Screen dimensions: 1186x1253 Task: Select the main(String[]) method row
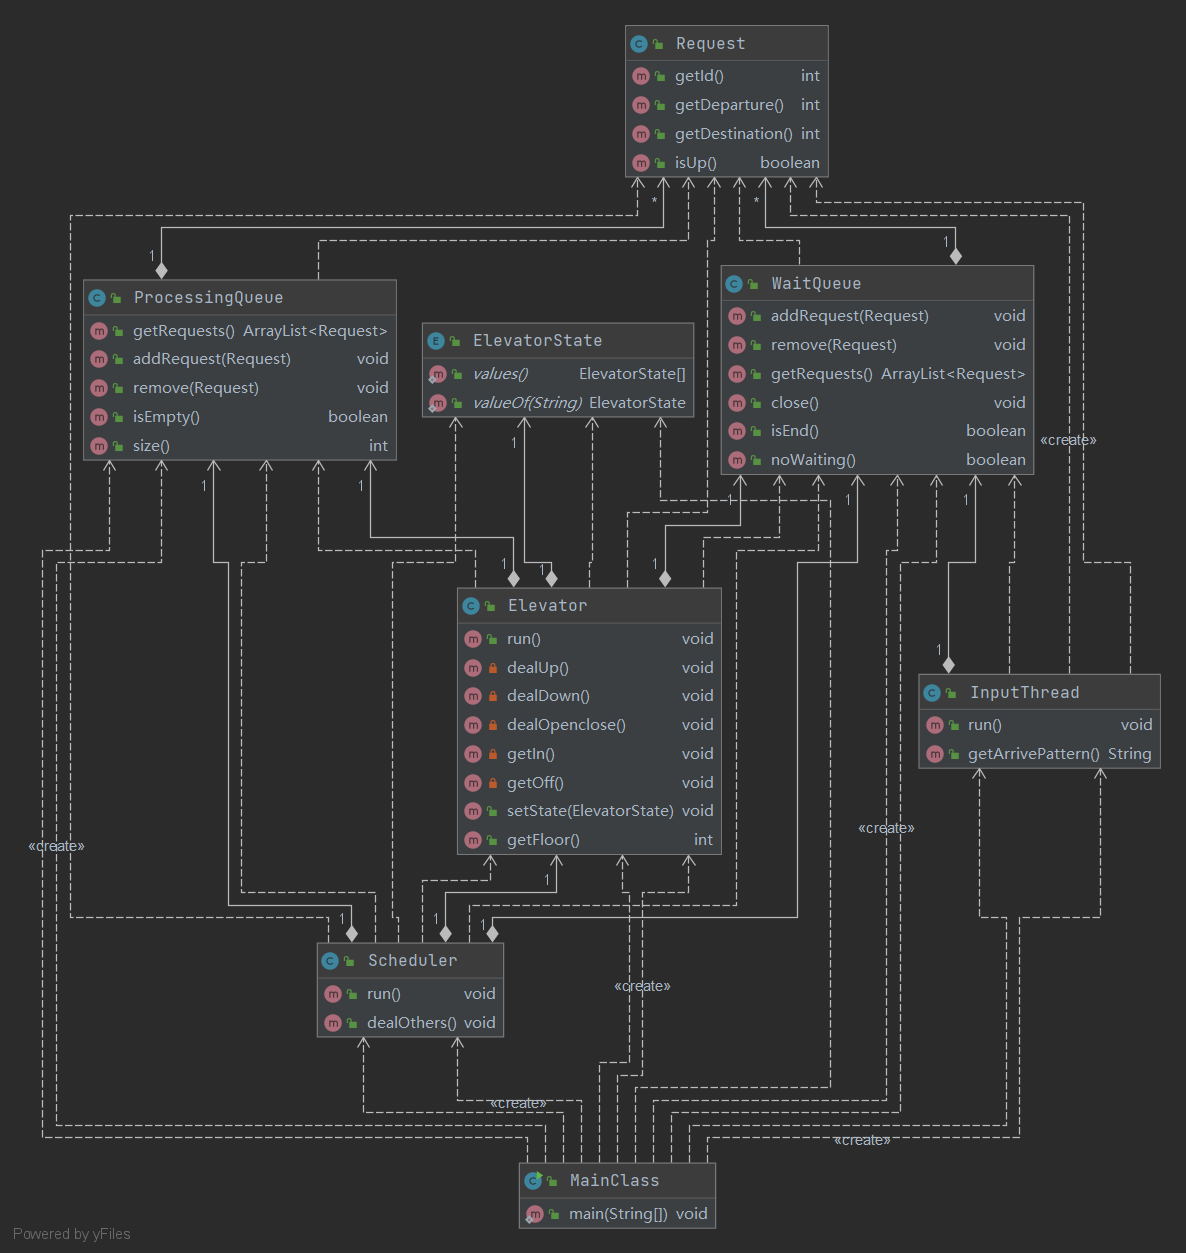coord(617,1214)
